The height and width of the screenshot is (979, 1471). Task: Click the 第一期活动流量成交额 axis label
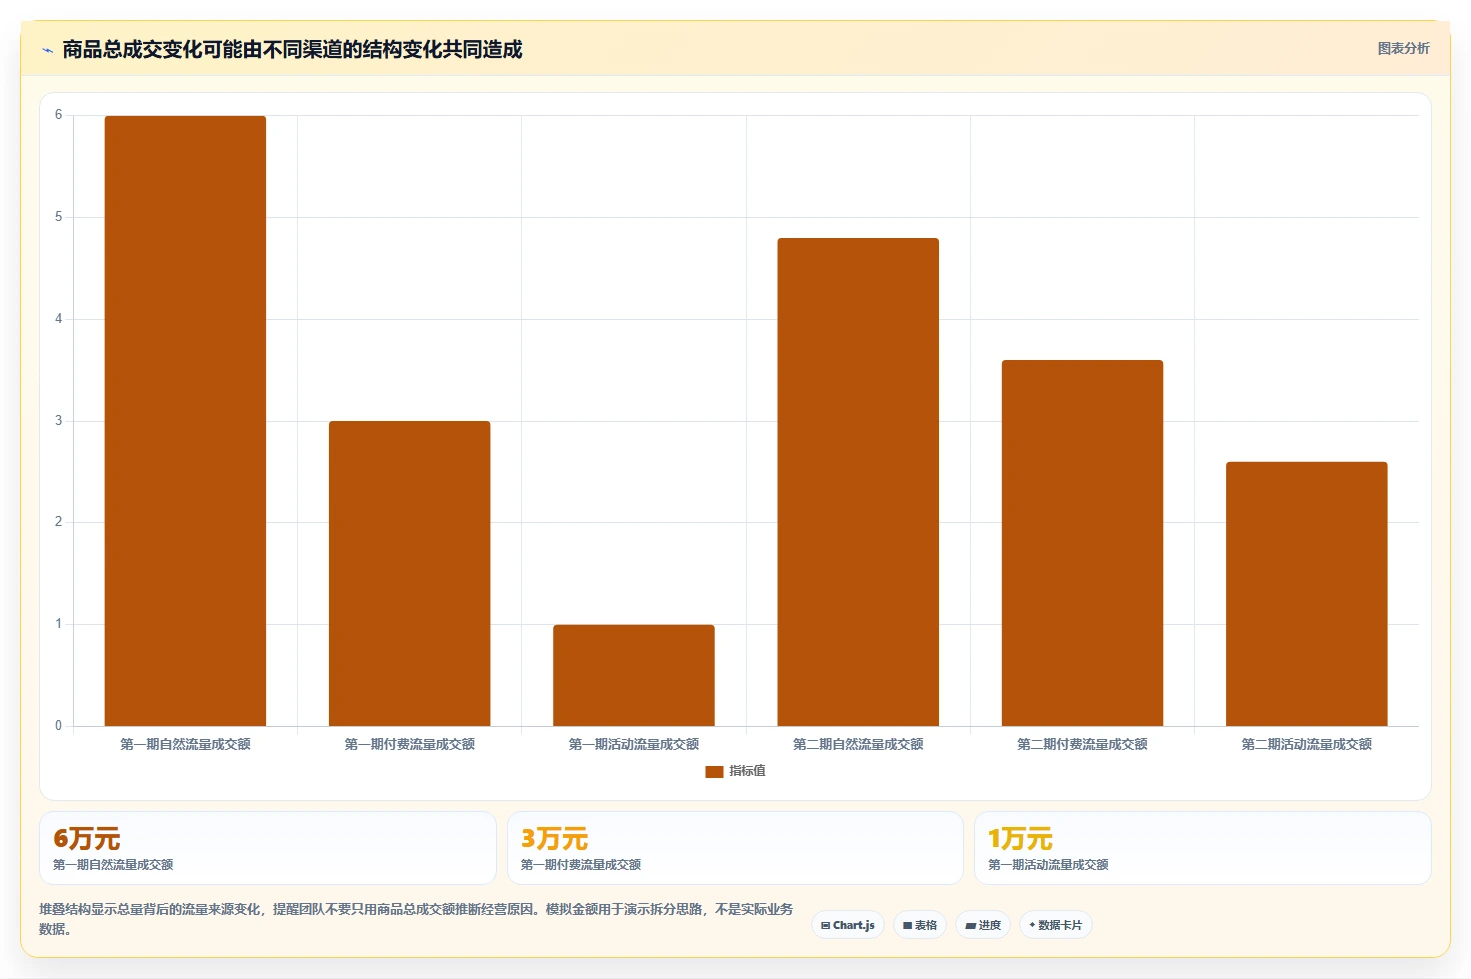coord(634,744)
